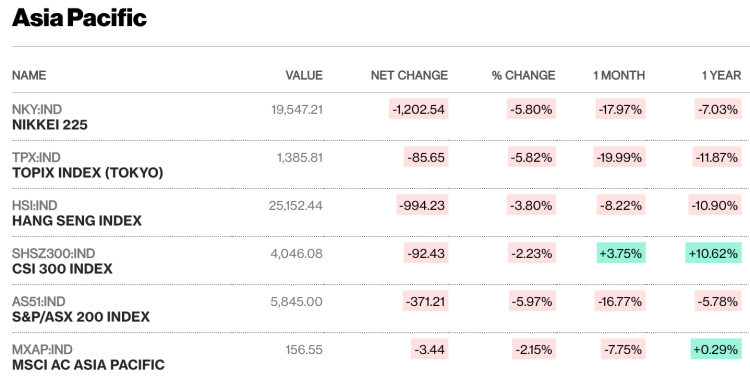
Task: Click the NKY:IND ticker symbol
Action: point(37,110)
